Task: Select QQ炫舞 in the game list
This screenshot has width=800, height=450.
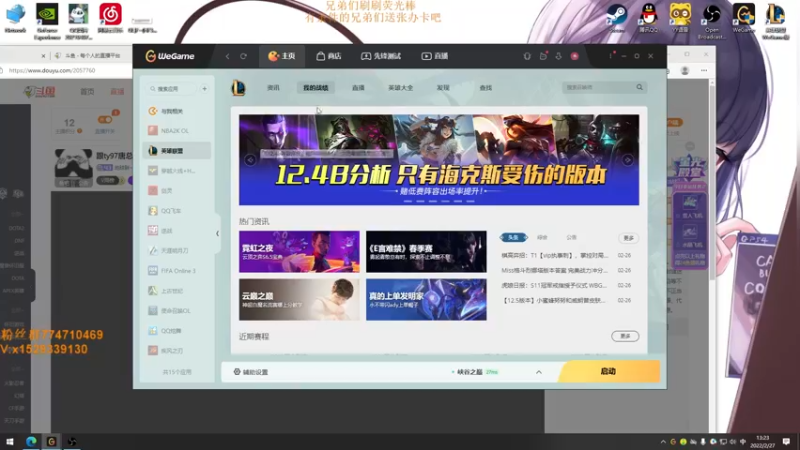Action: (177, 331)
